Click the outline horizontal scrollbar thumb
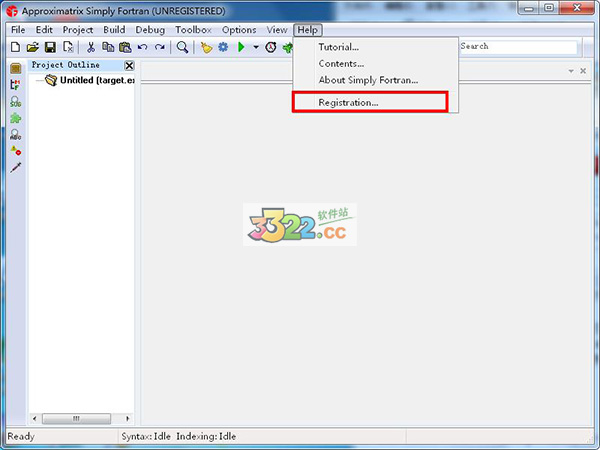 click(76, 419)
